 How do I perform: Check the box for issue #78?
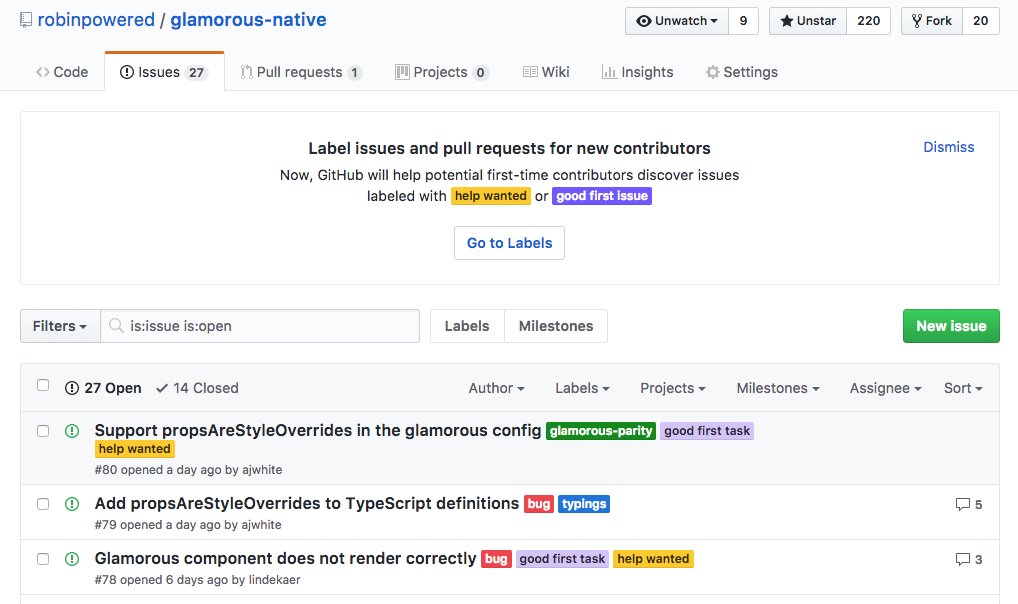coord(43,559)
